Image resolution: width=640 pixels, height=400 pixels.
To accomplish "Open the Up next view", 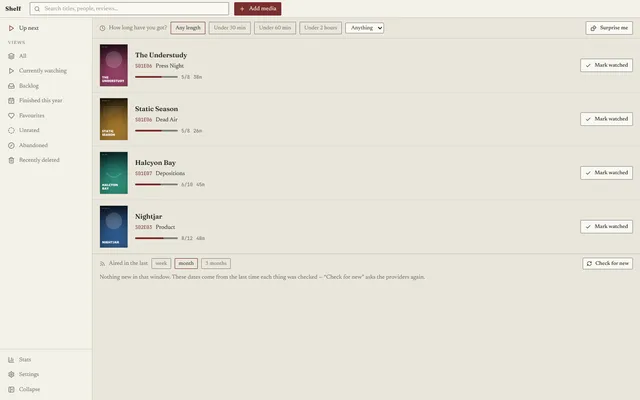I will point(46,28).
